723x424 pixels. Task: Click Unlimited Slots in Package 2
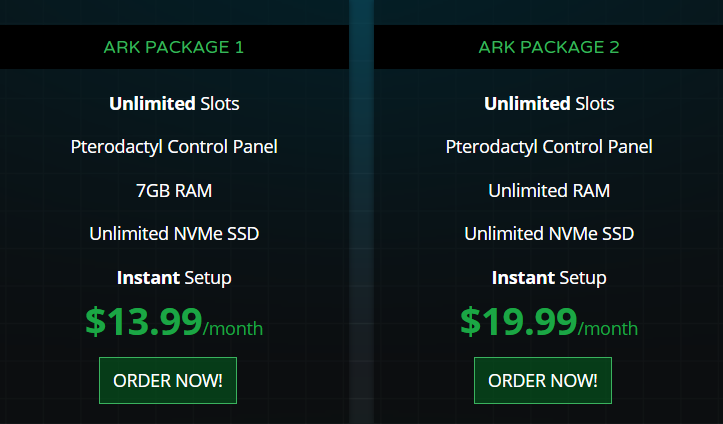point(549,103)
